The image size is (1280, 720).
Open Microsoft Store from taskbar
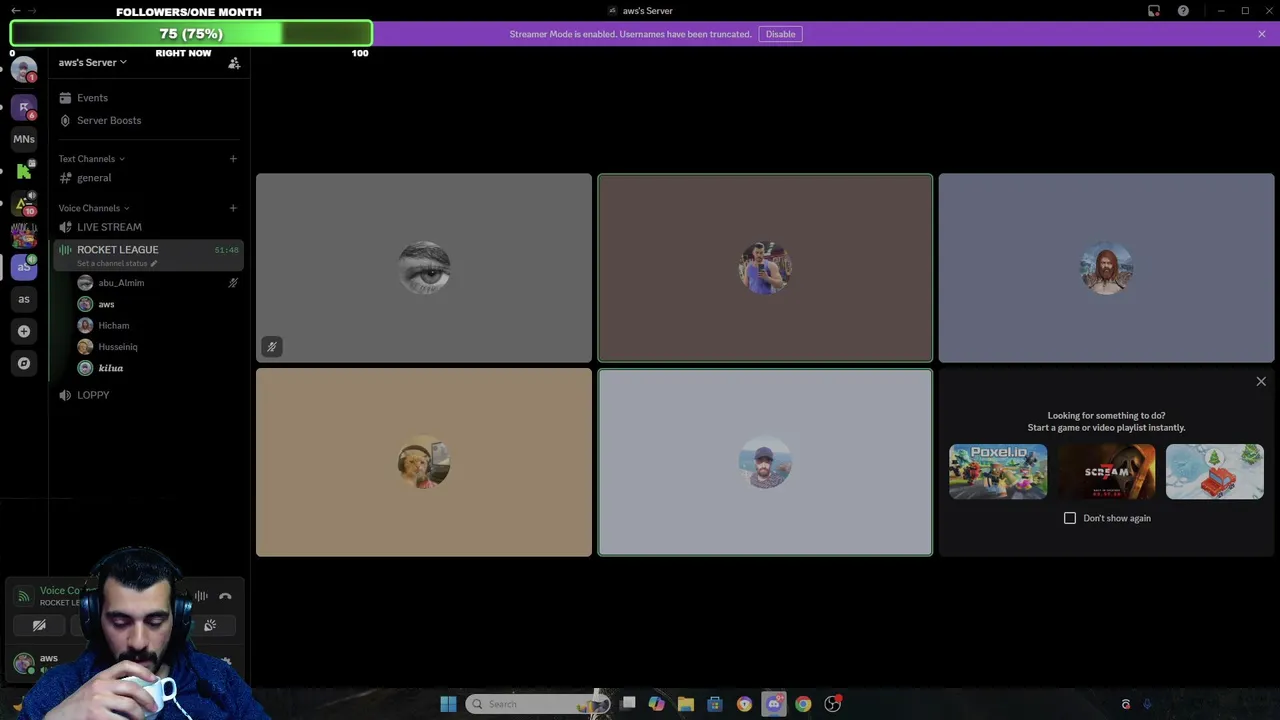715,704
